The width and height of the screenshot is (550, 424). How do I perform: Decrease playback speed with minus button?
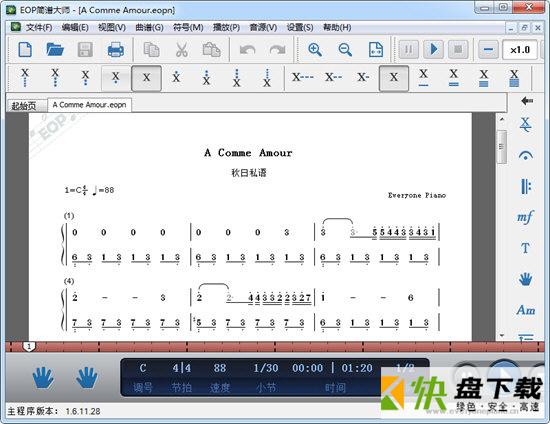pyautogui.click(x=489, y=49)
